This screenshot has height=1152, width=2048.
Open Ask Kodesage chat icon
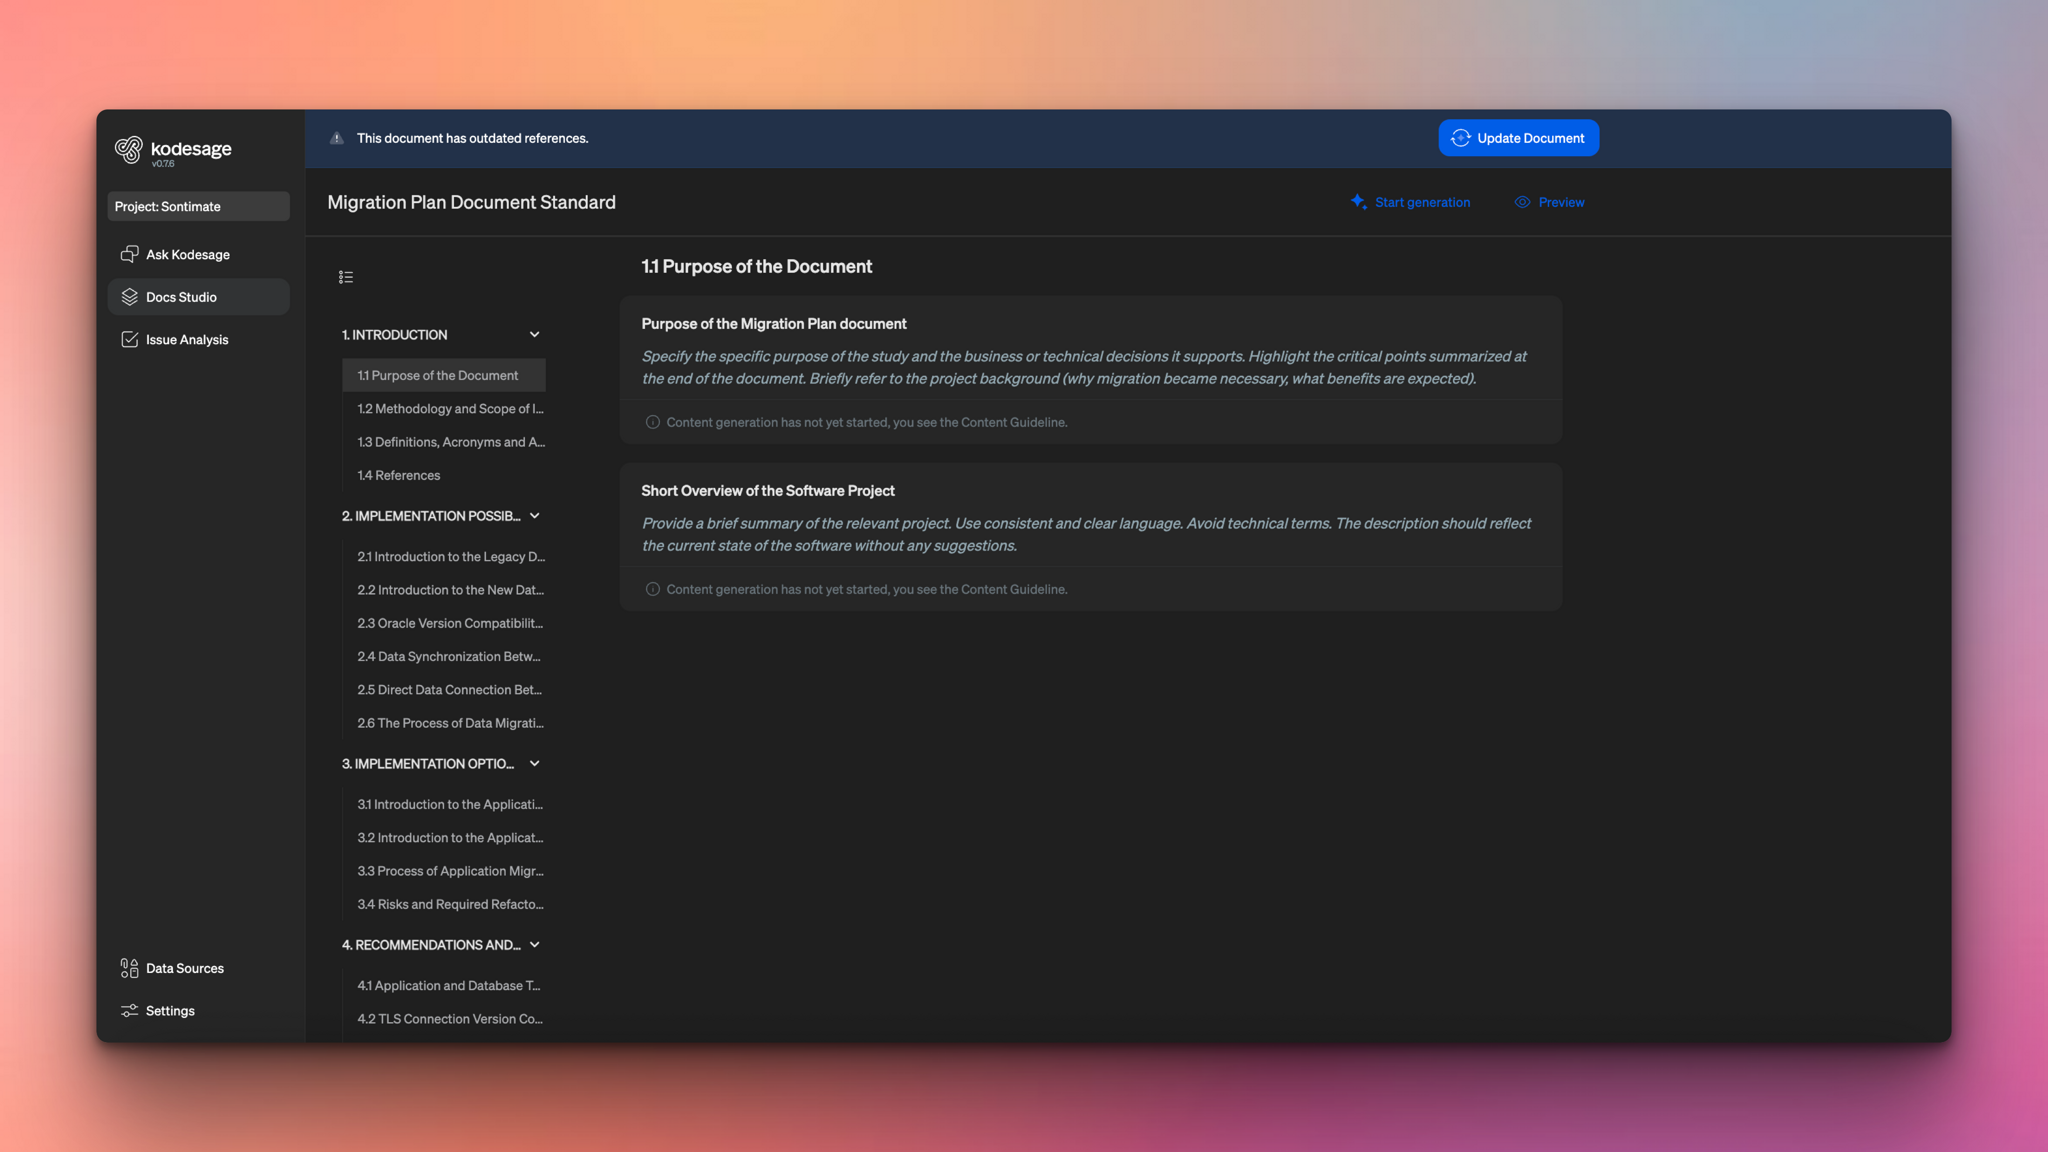tap(130, 254)
